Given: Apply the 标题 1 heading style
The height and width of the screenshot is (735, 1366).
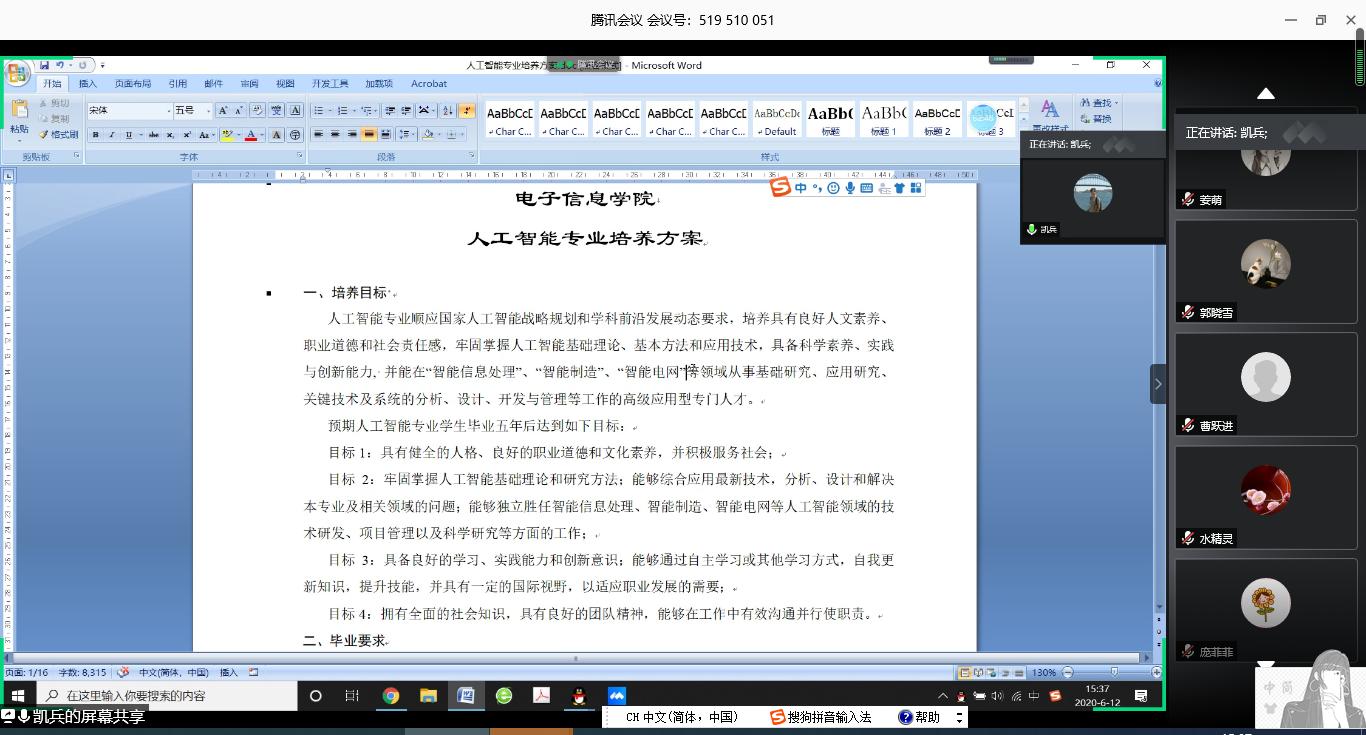Looking at the screenshot, I should click(x=884, y=118).
